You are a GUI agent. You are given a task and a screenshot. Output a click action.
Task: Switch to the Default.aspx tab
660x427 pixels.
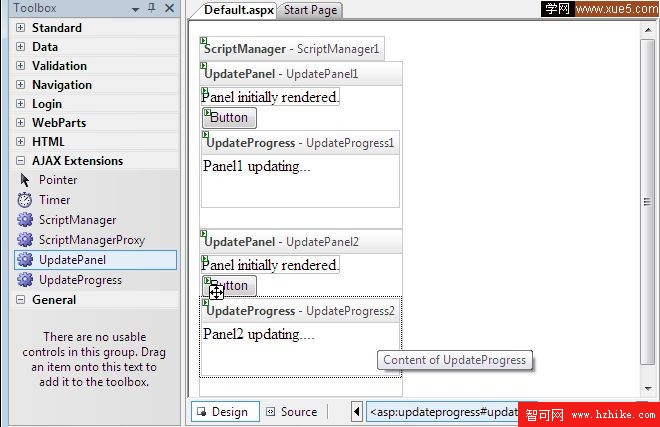tap(238, 10)
